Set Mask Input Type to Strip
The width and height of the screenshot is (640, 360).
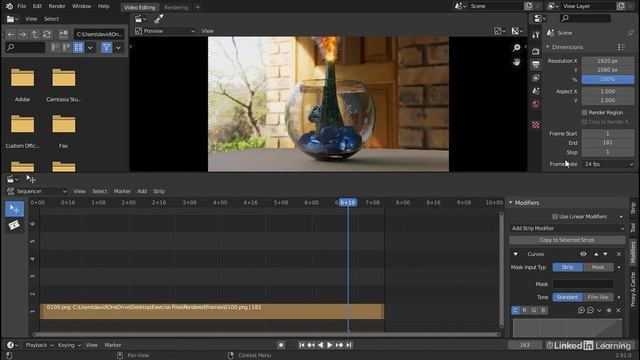click(567, 267)
